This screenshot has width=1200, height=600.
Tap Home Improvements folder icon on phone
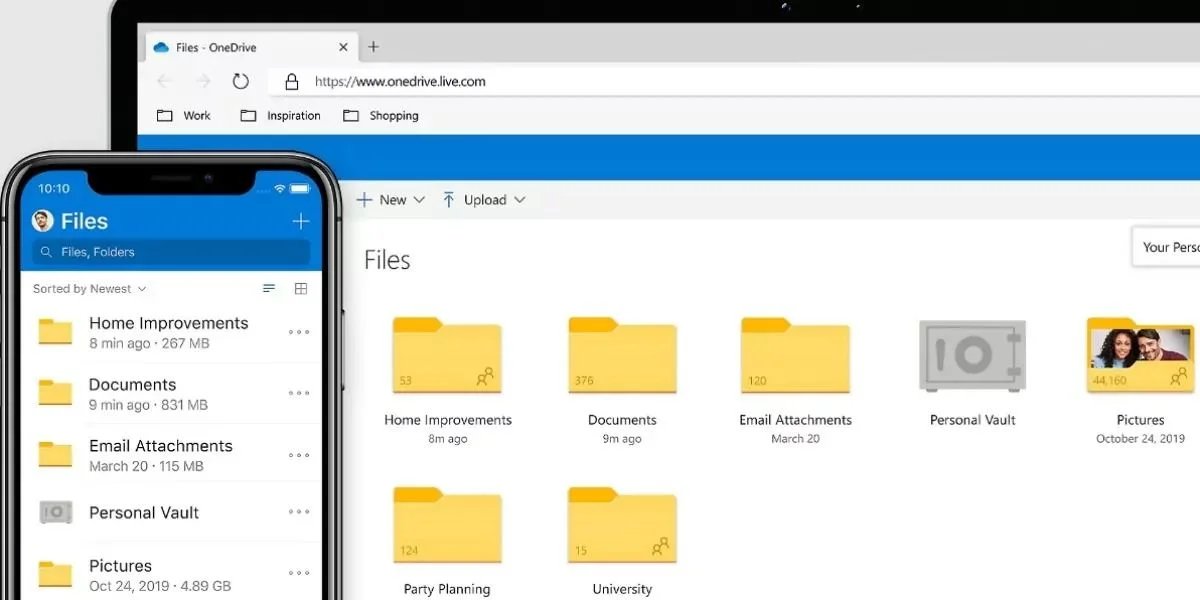click(x=55, y=332)
